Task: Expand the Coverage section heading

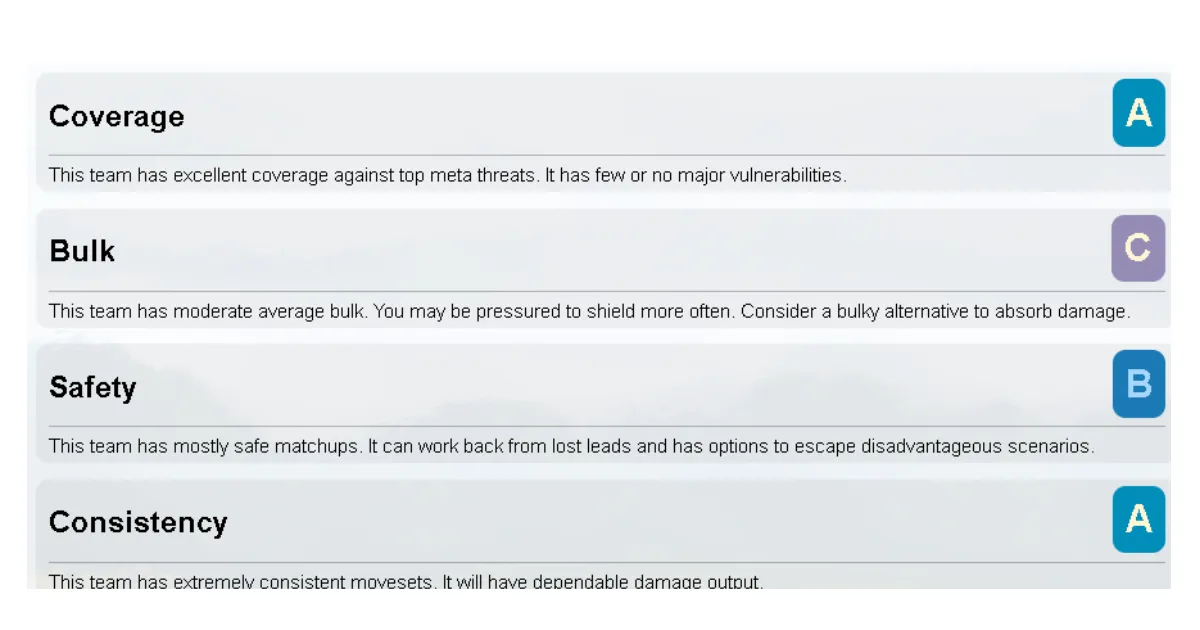Action: pos(116,117)
